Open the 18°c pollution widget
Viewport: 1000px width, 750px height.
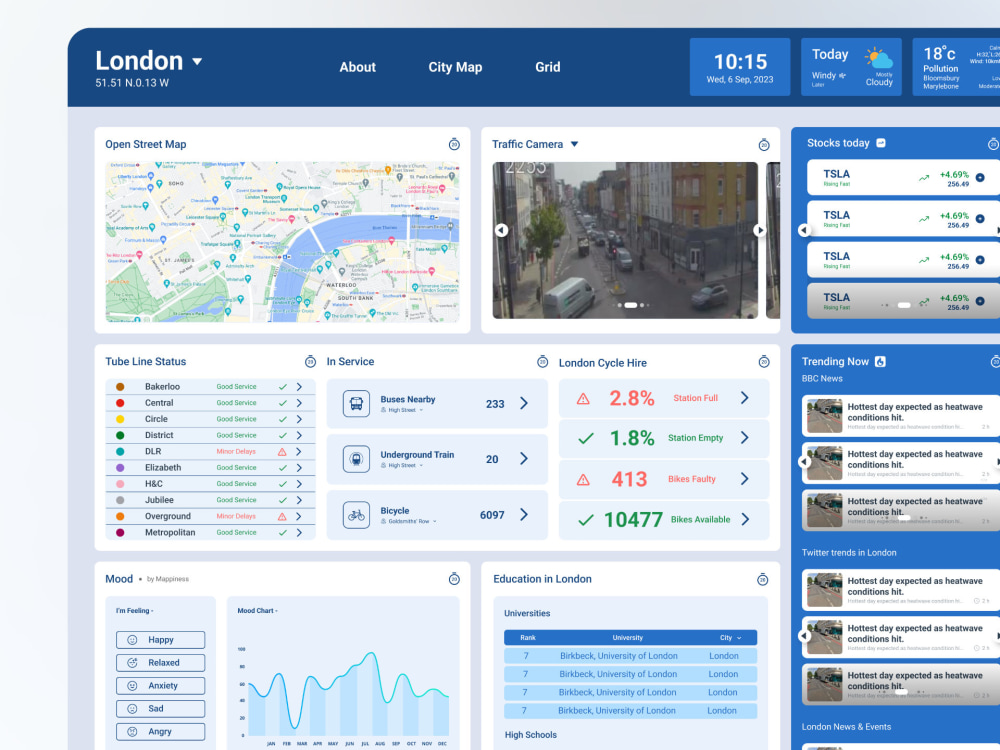[x=956, y=67]
